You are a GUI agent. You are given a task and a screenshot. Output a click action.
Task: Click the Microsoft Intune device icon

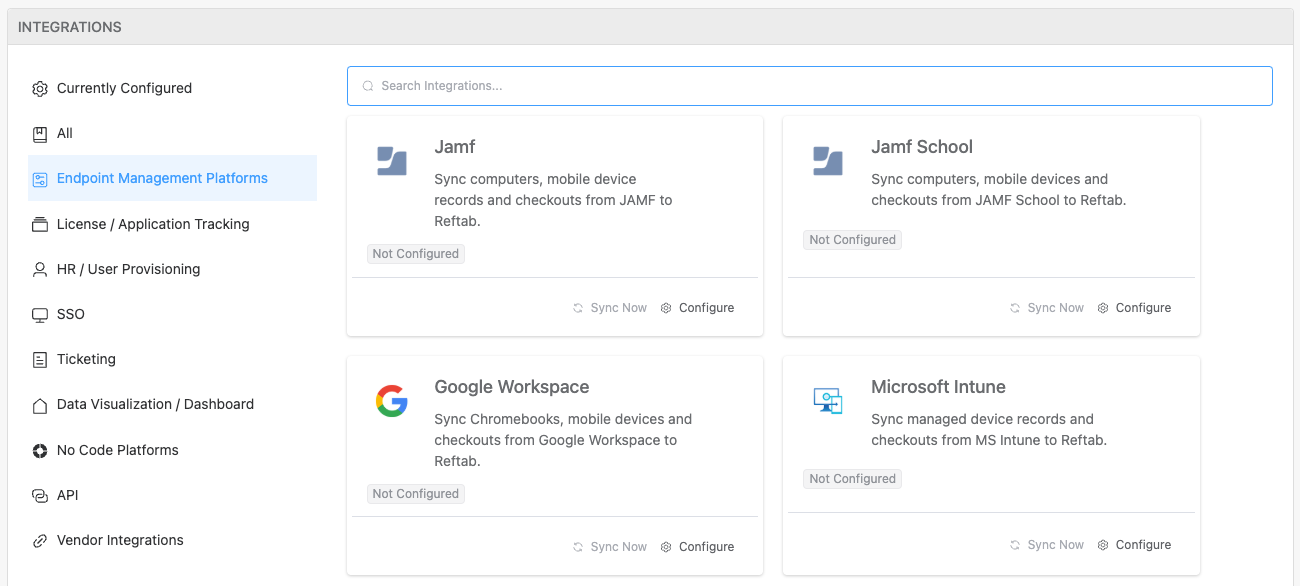coord(828,399)
